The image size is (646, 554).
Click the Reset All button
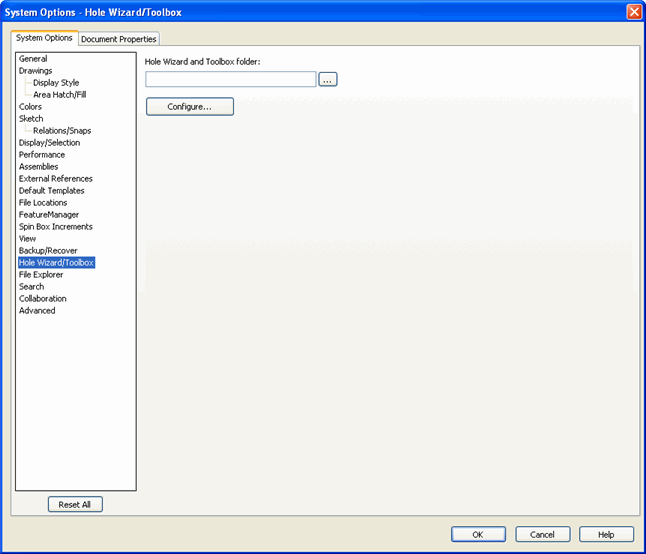[x=75, y=505]
